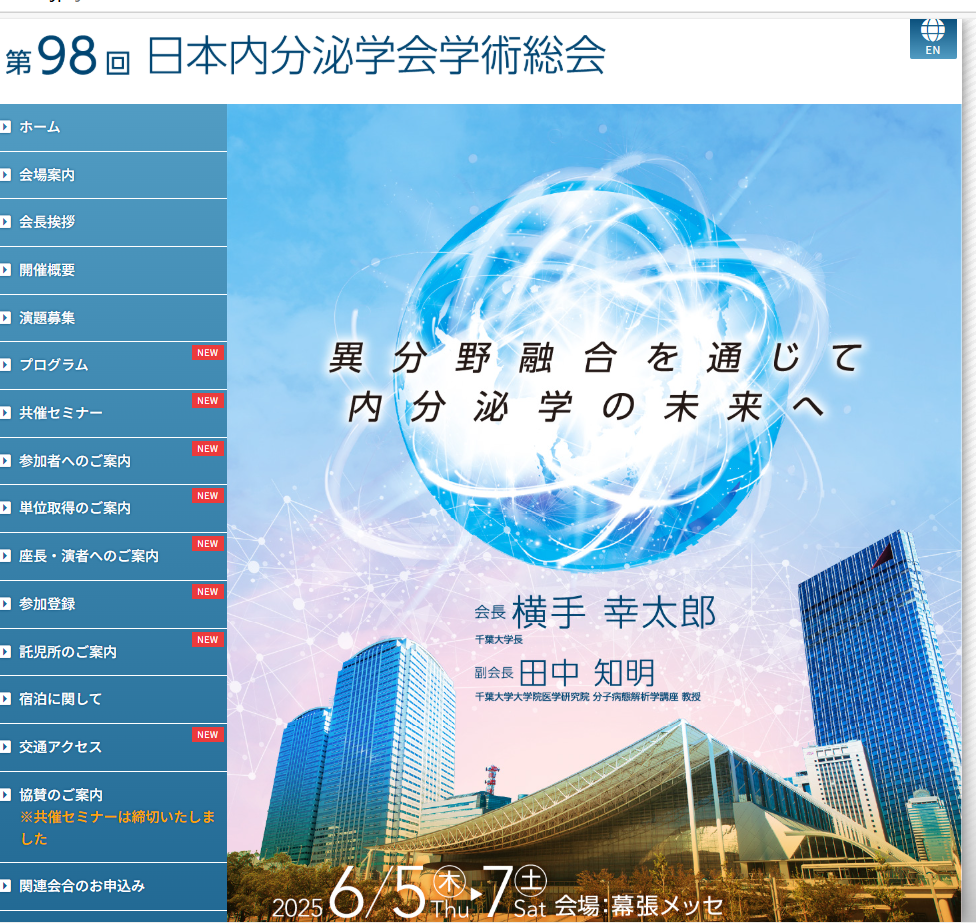Click the NEW badge on 託児所のご案内
This screenshot has width=976, height=923.
(x=208, y=640)
